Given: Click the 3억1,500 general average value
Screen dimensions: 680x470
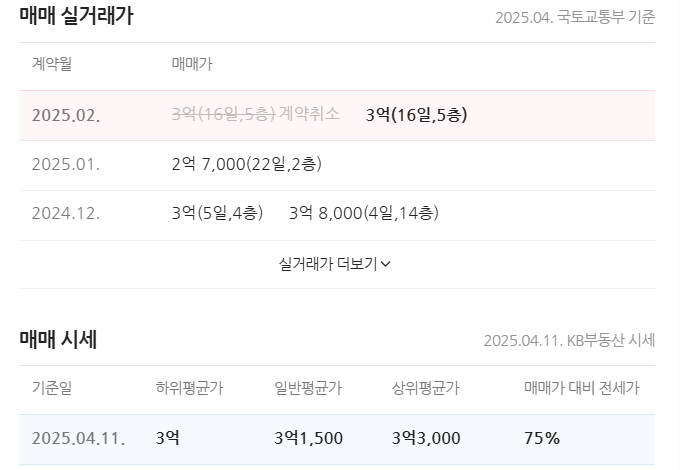Looking at the screenshot, I should click(x=308, y=438).
